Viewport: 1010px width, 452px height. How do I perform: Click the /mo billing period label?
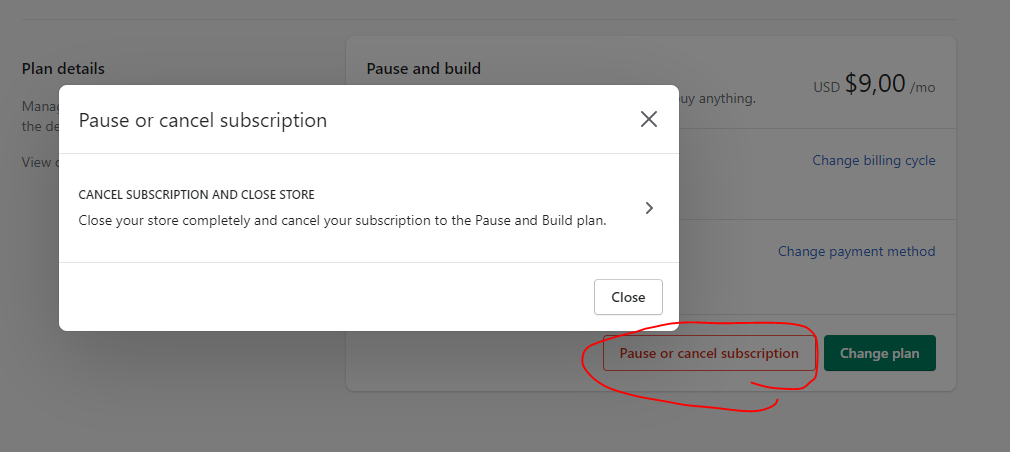(x=922, y=87)
